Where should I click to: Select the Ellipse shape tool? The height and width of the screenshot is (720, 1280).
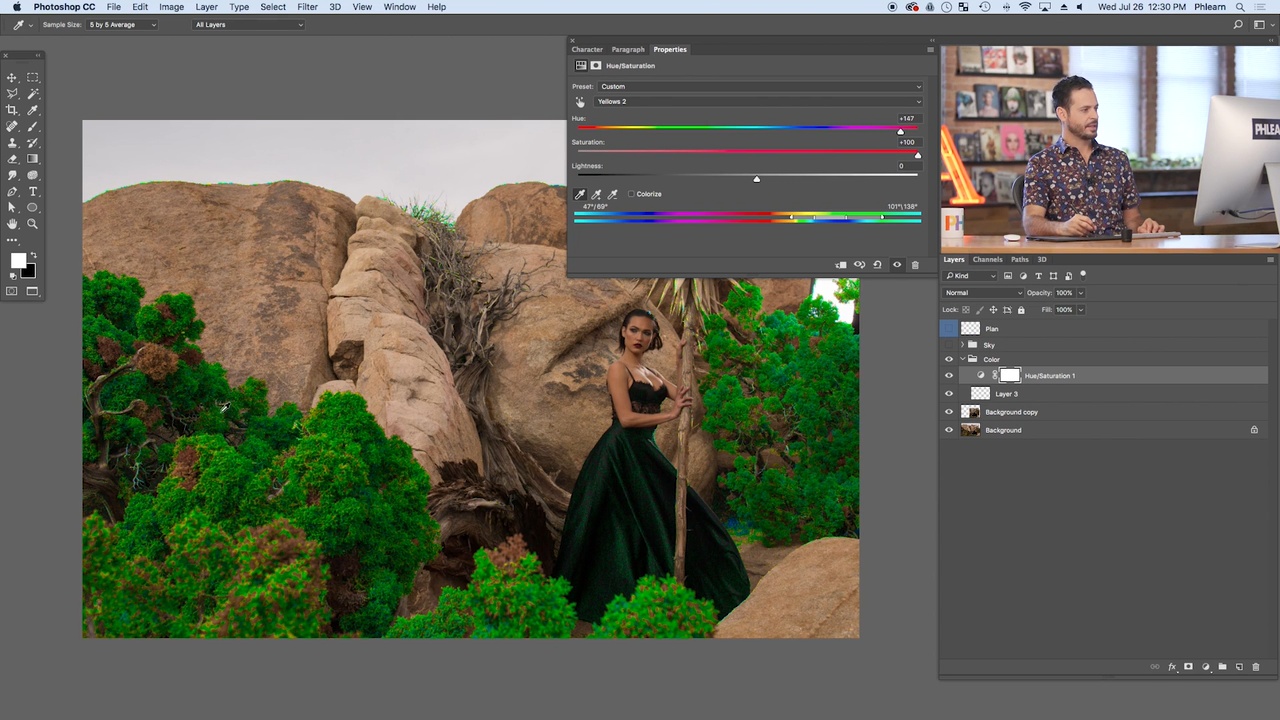point(32,208)
